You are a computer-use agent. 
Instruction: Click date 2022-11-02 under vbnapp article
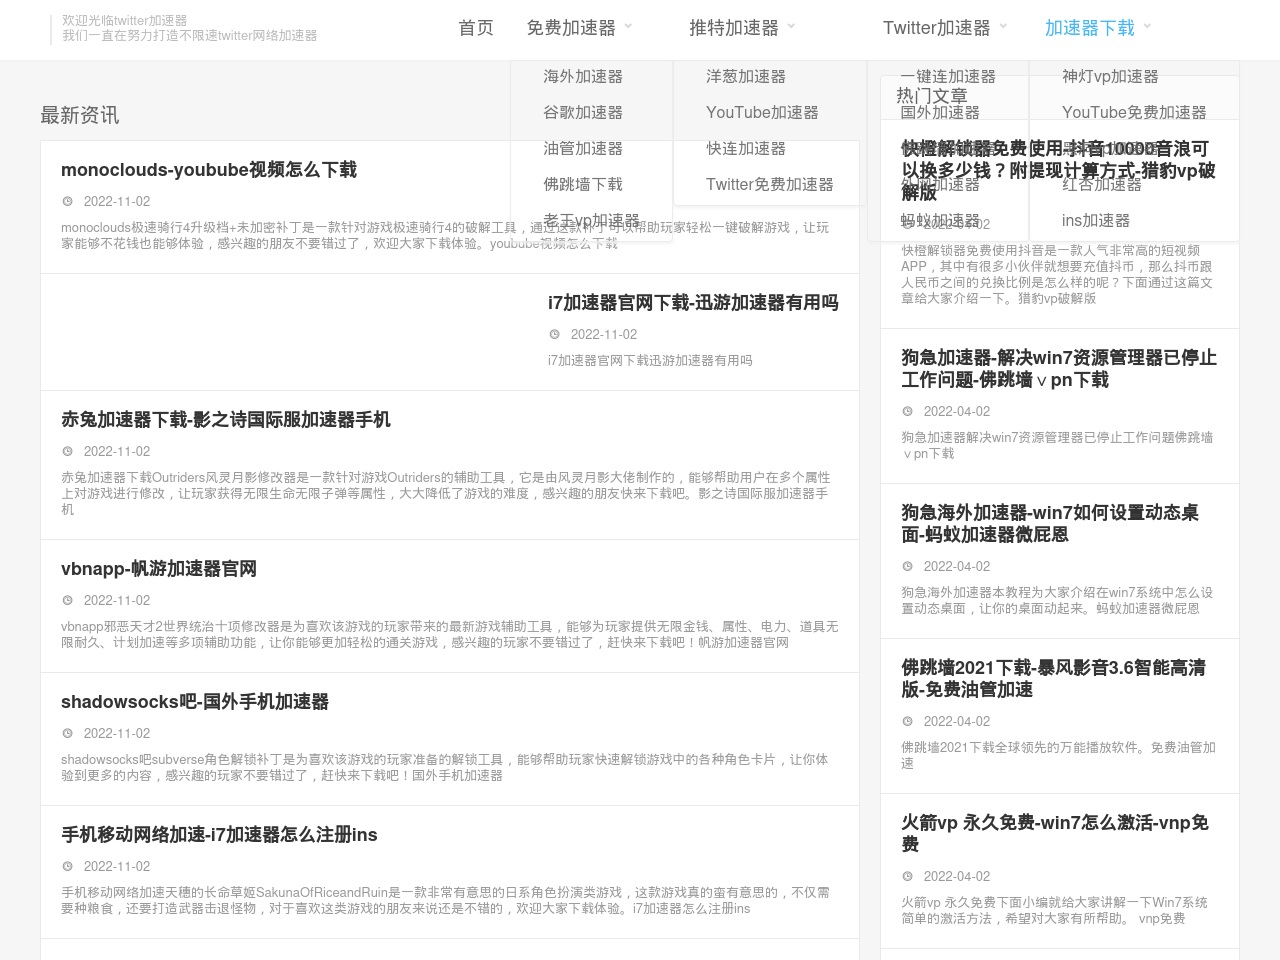(117, 600)
